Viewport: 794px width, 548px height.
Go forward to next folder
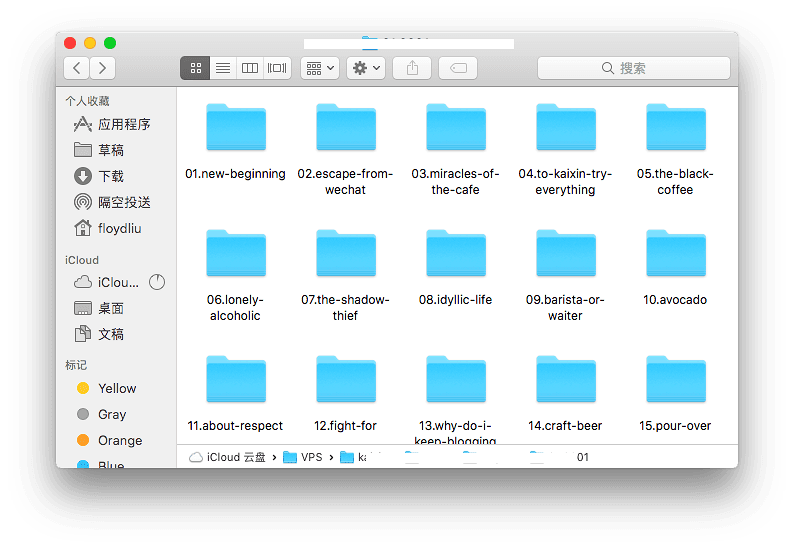tap(102, 68)
